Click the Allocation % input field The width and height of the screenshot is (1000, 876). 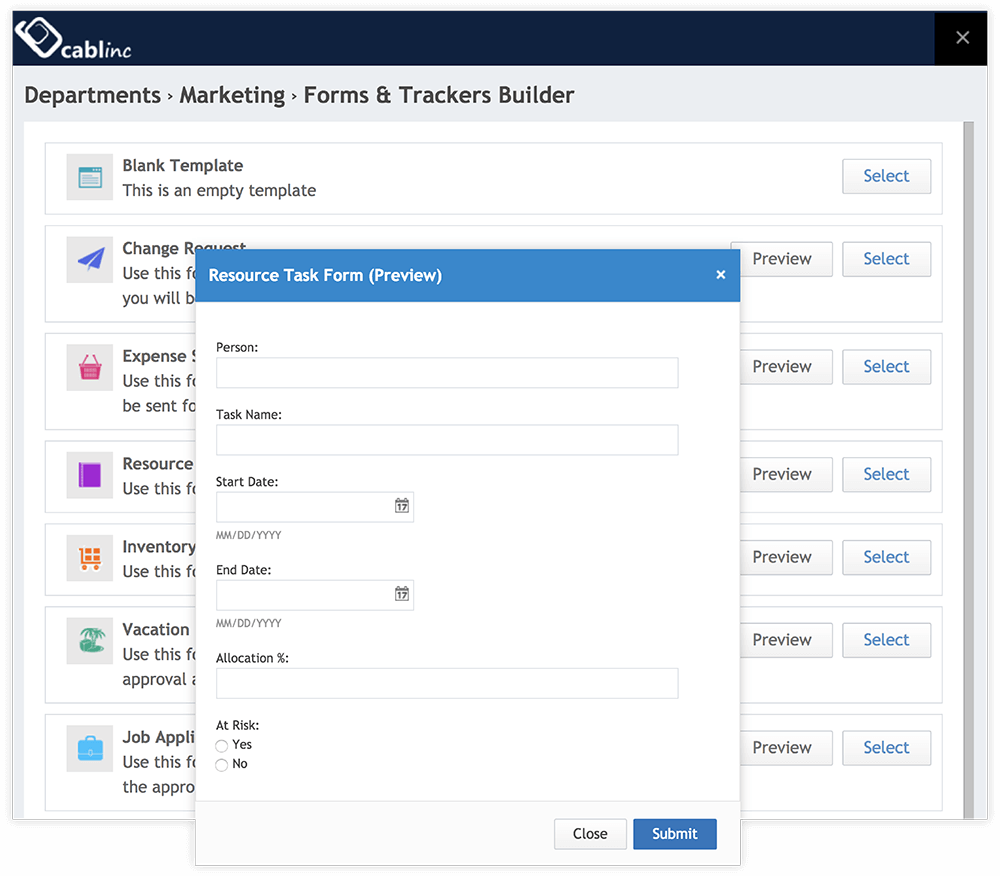446,683
